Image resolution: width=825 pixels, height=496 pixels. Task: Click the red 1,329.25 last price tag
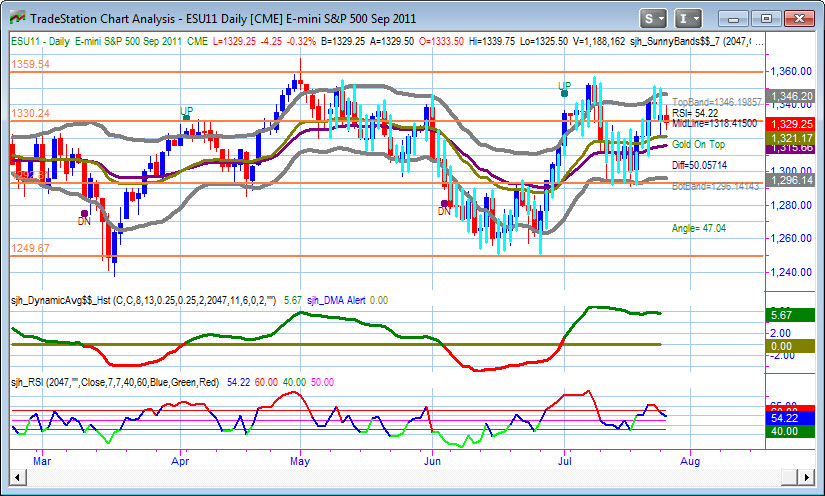pyautogui.click(x=791, y=124)
